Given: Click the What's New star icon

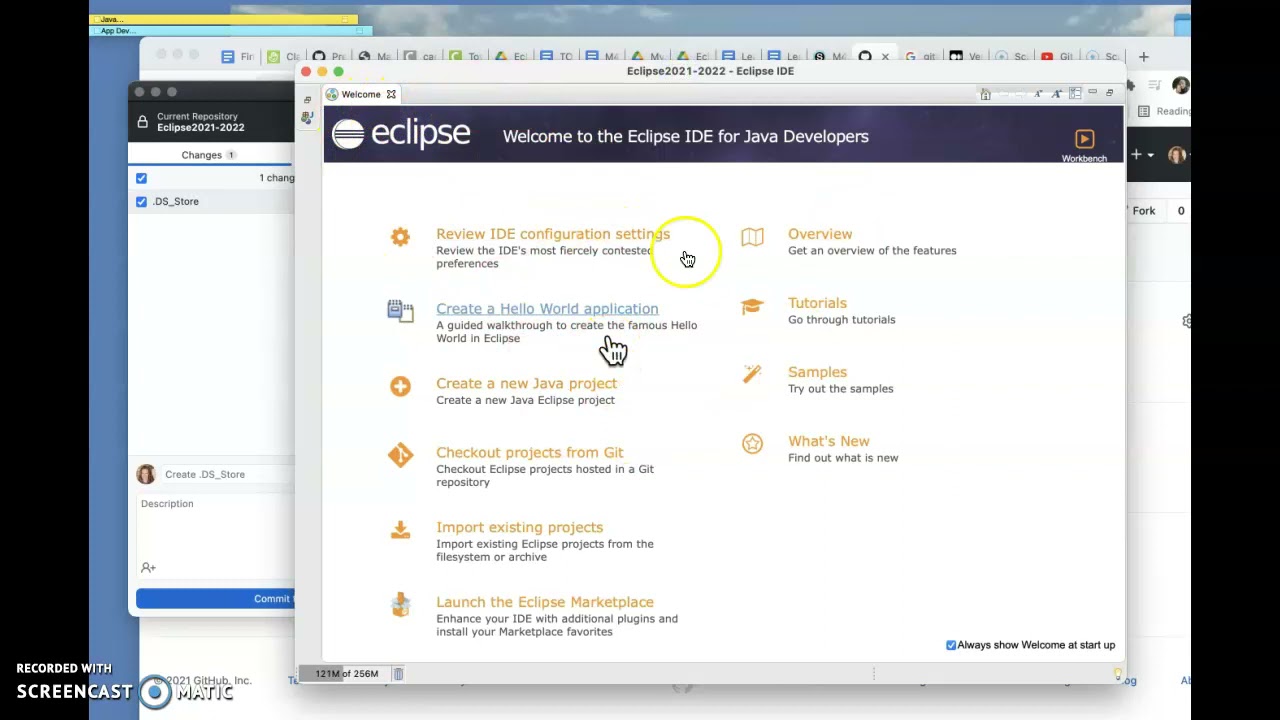Looking at the screenshot, I should click(x=752, y=443).
